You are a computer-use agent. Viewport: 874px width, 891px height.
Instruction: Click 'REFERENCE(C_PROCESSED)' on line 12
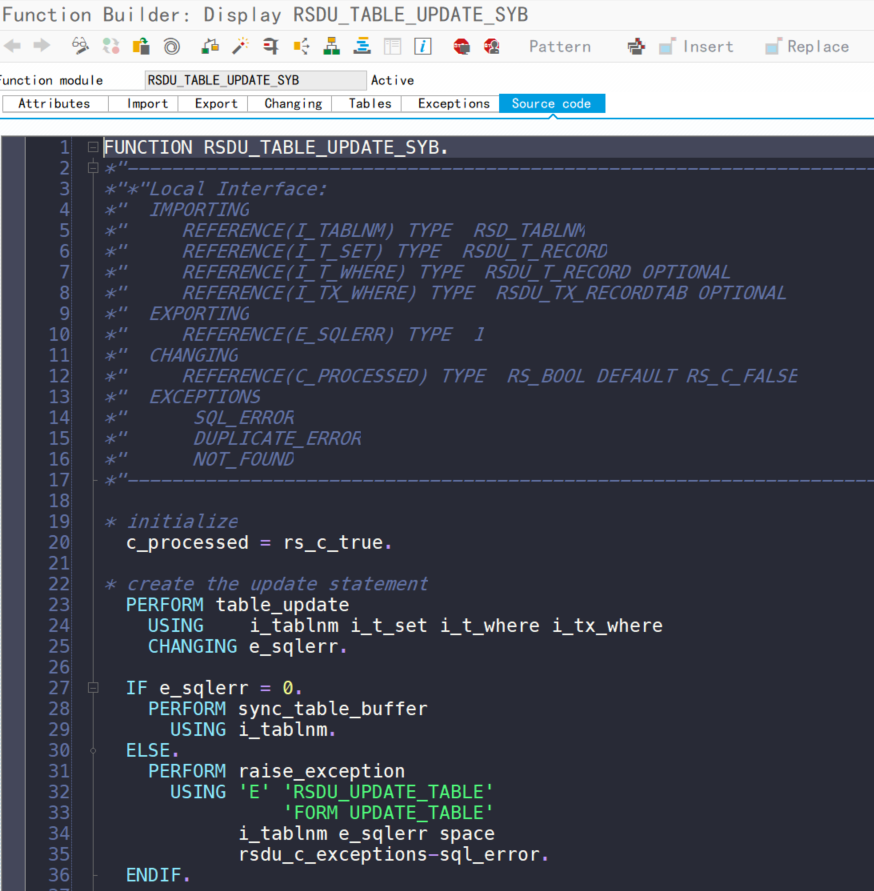[305, 376]
